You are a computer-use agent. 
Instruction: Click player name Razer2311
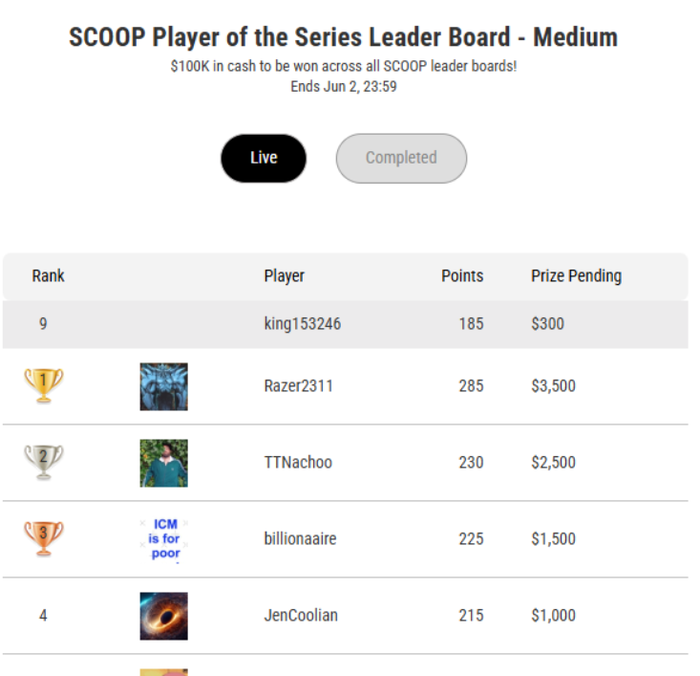(x=298, y=386)
